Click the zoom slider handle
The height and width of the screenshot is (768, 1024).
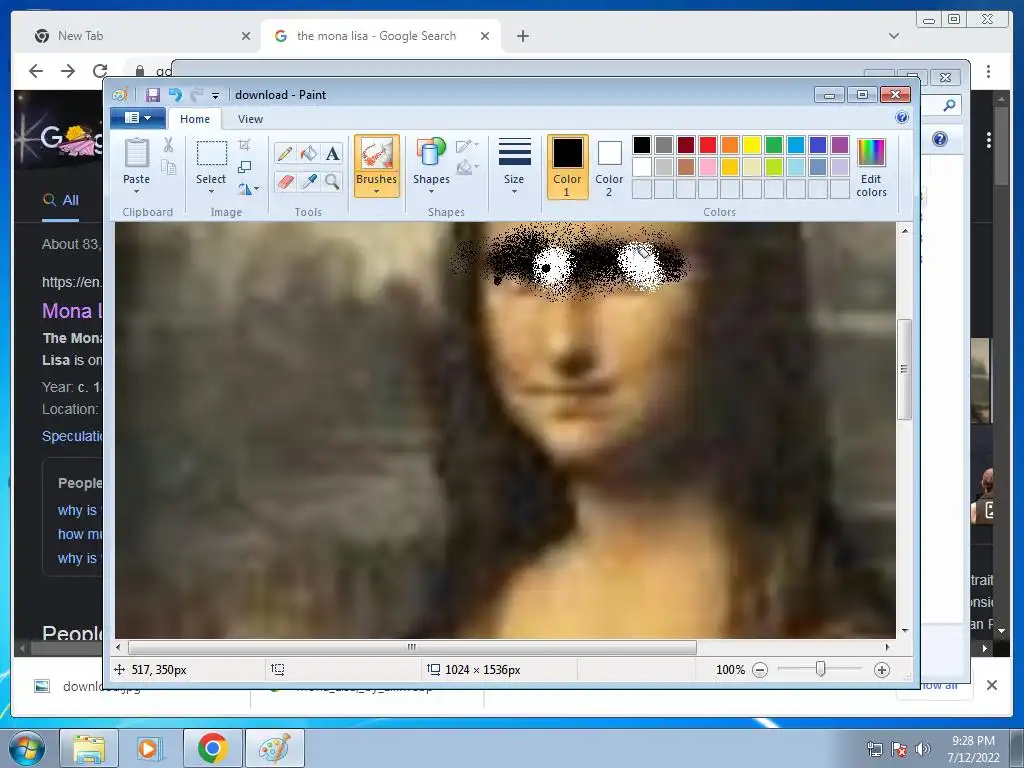point(821,669)
